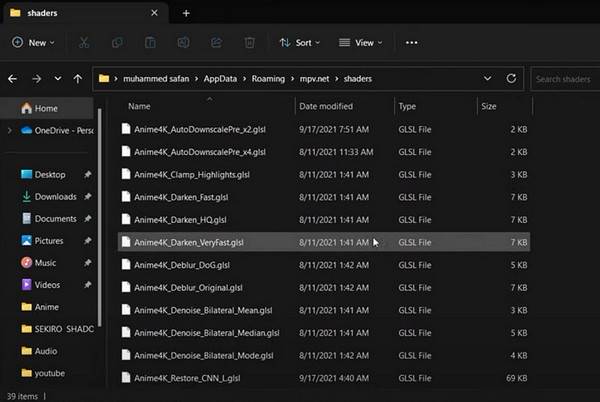Viewport: 600px width, 402px height.
Task: Click the Downloads arrow icon
Action: pos(26,196)
